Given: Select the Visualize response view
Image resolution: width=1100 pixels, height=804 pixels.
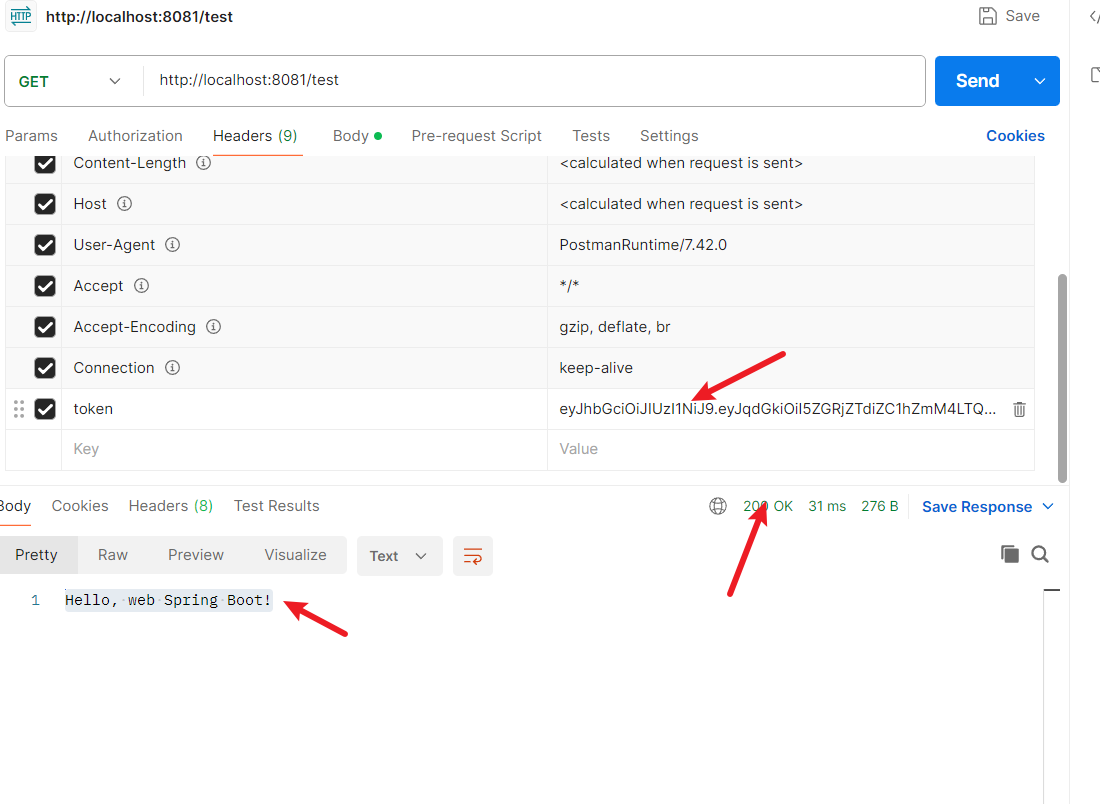Looking at the screenshot, I should pyautogui.click(x=295, y=555).
